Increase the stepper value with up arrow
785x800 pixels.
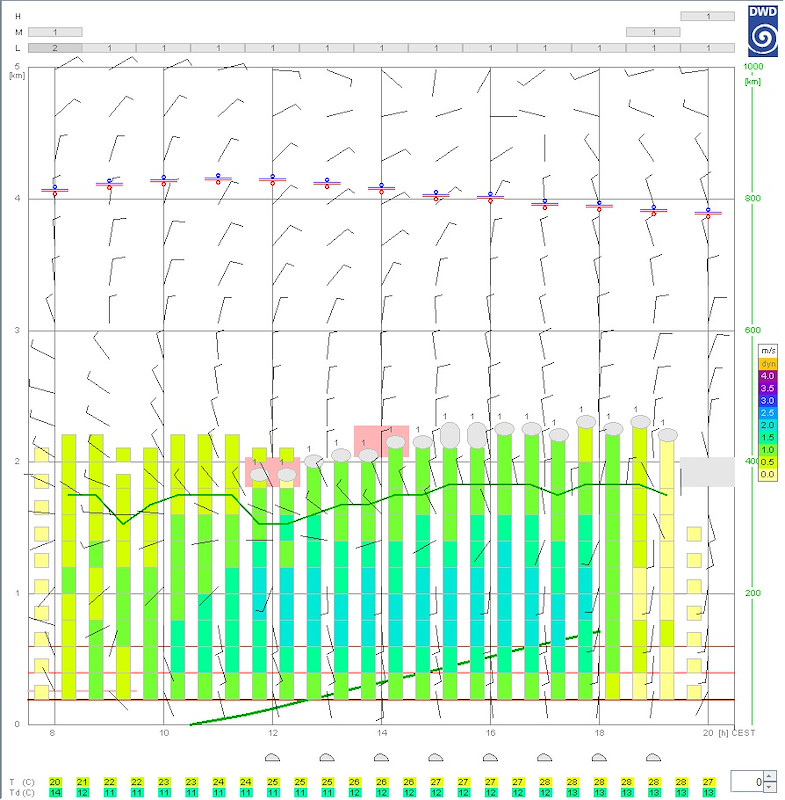tap(770, 777)
